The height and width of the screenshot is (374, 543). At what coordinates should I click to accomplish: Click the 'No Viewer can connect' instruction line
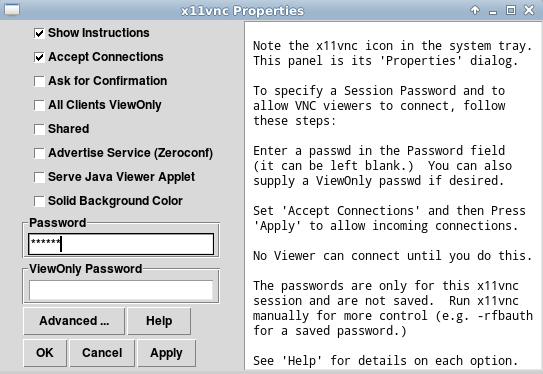pyautogui.click(x=392, y=256)
